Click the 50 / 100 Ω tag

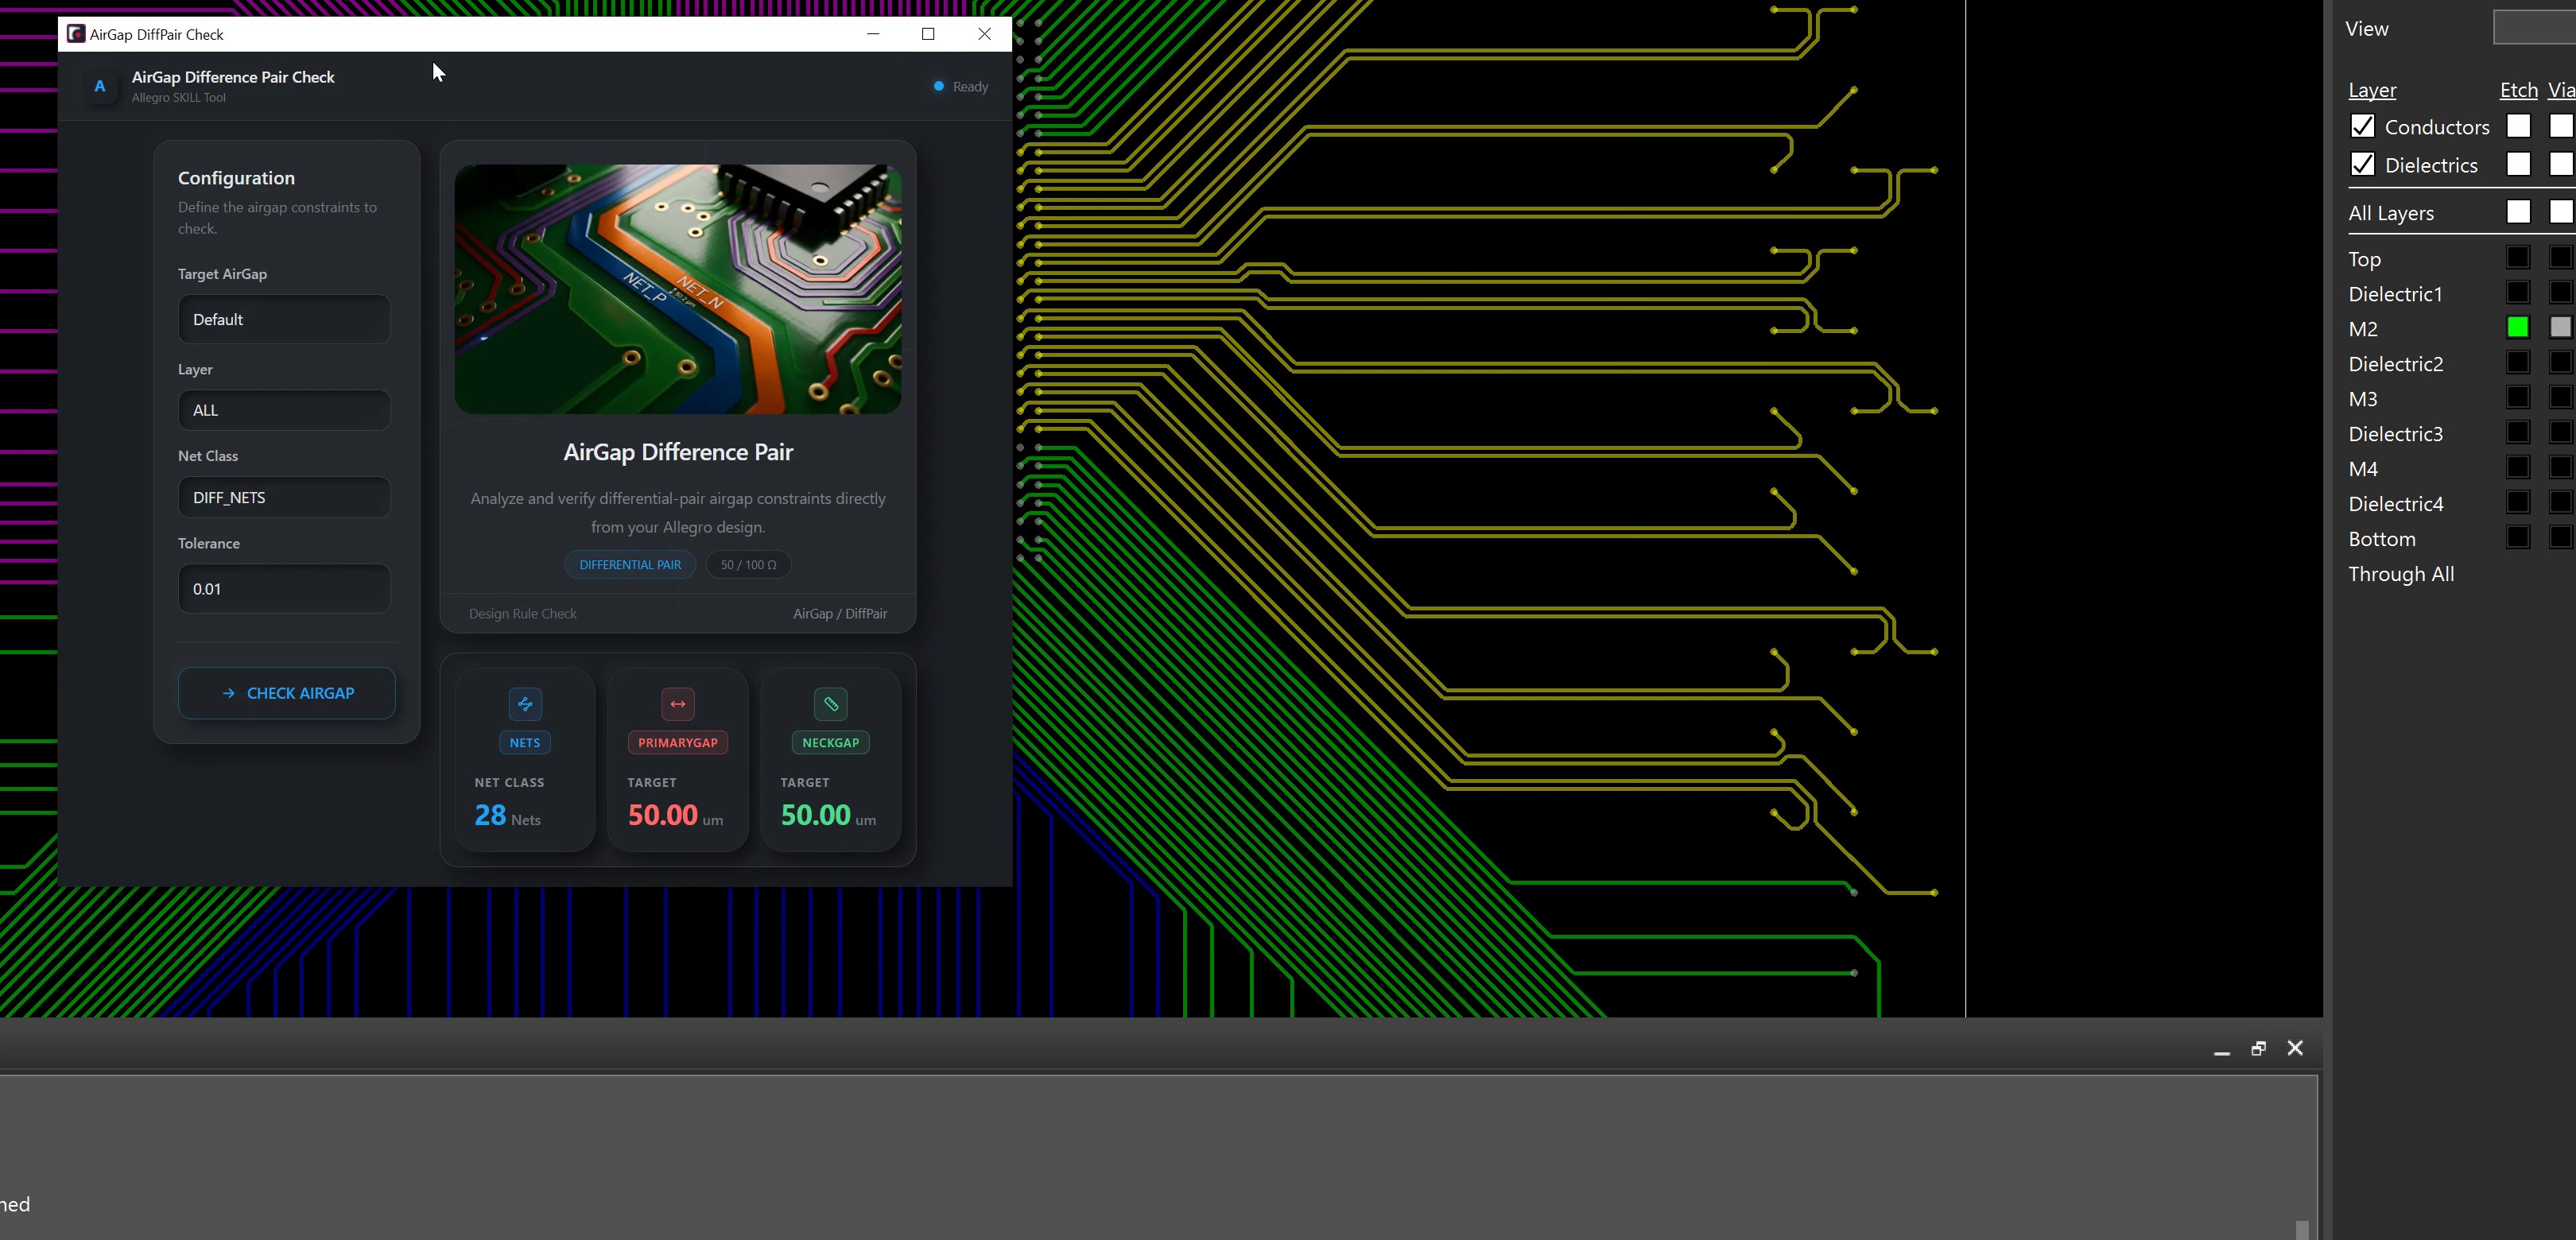pos(748,565)
